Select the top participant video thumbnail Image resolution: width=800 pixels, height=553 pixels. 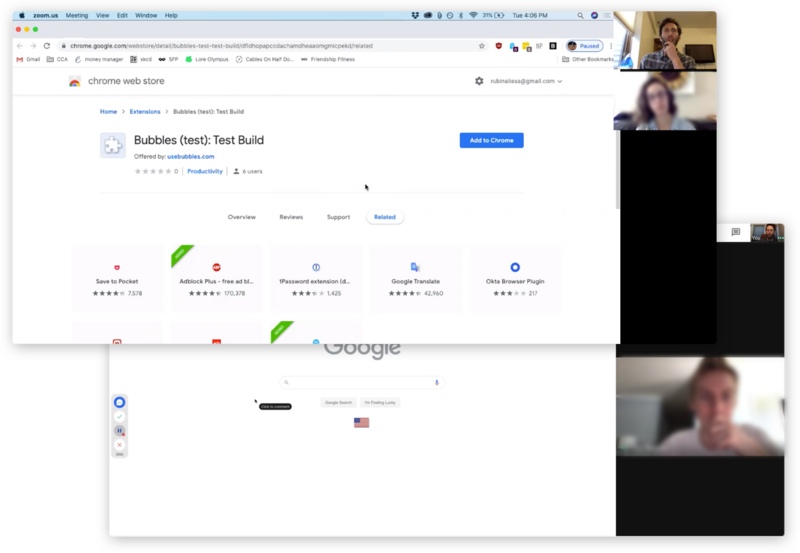click(665, 40)
